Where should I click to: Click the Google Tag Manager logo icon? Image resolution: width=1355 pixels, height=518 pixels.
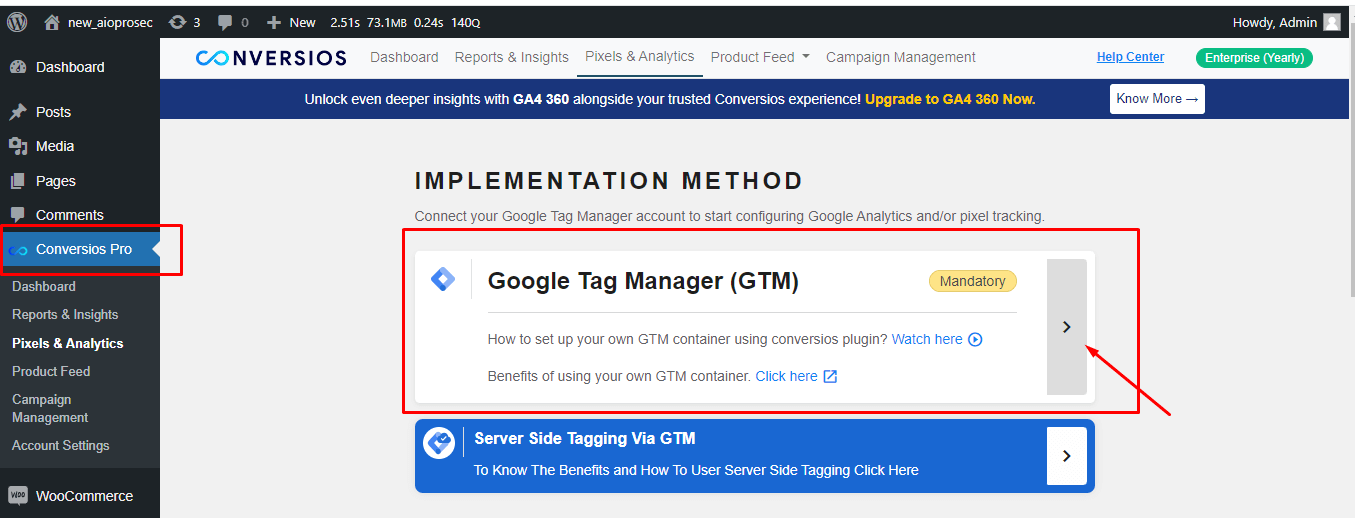(x=443, y=279)
